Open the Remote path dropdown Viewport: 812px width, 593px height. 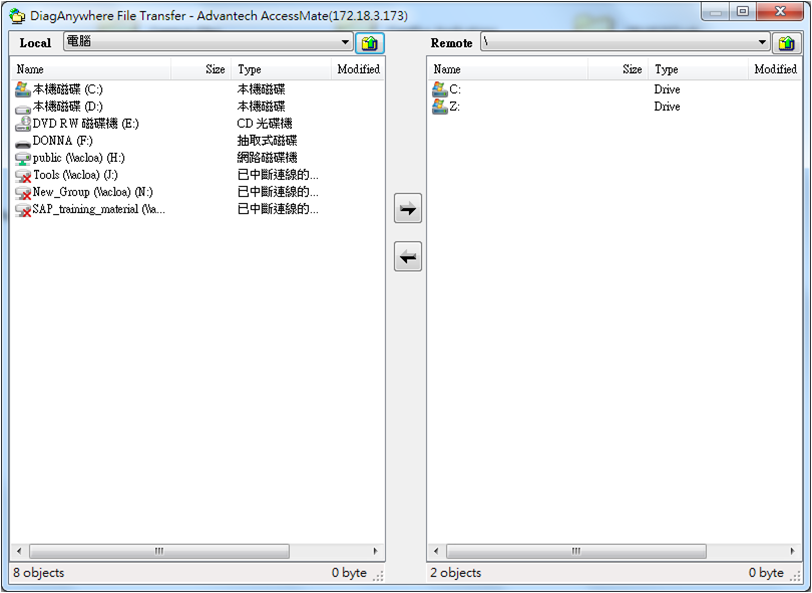coord(762,42)
